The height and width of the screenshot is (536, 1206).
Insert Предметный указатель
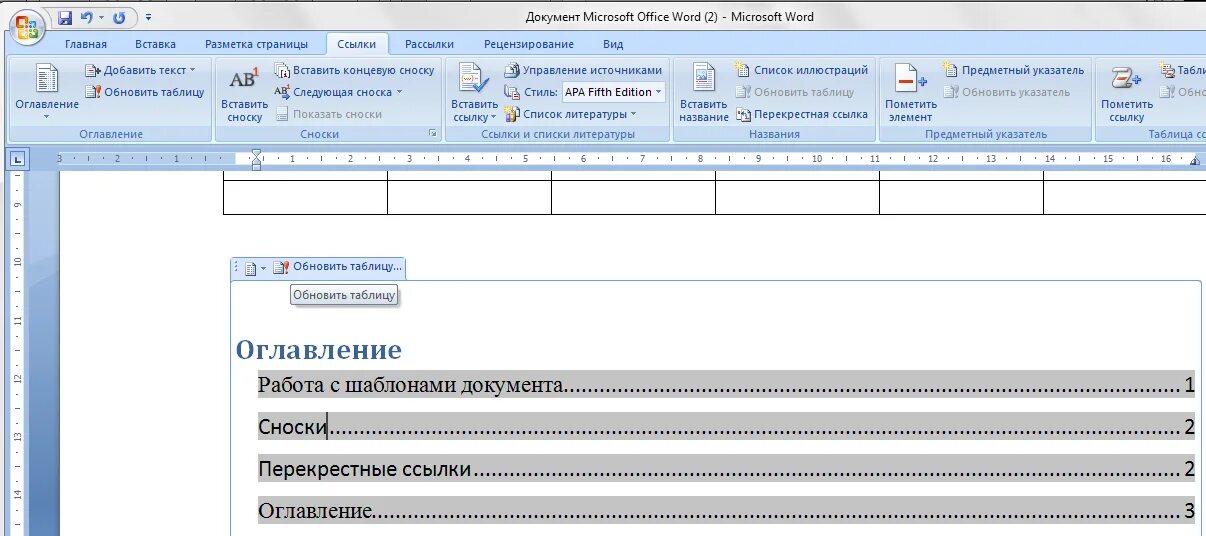1014,70
